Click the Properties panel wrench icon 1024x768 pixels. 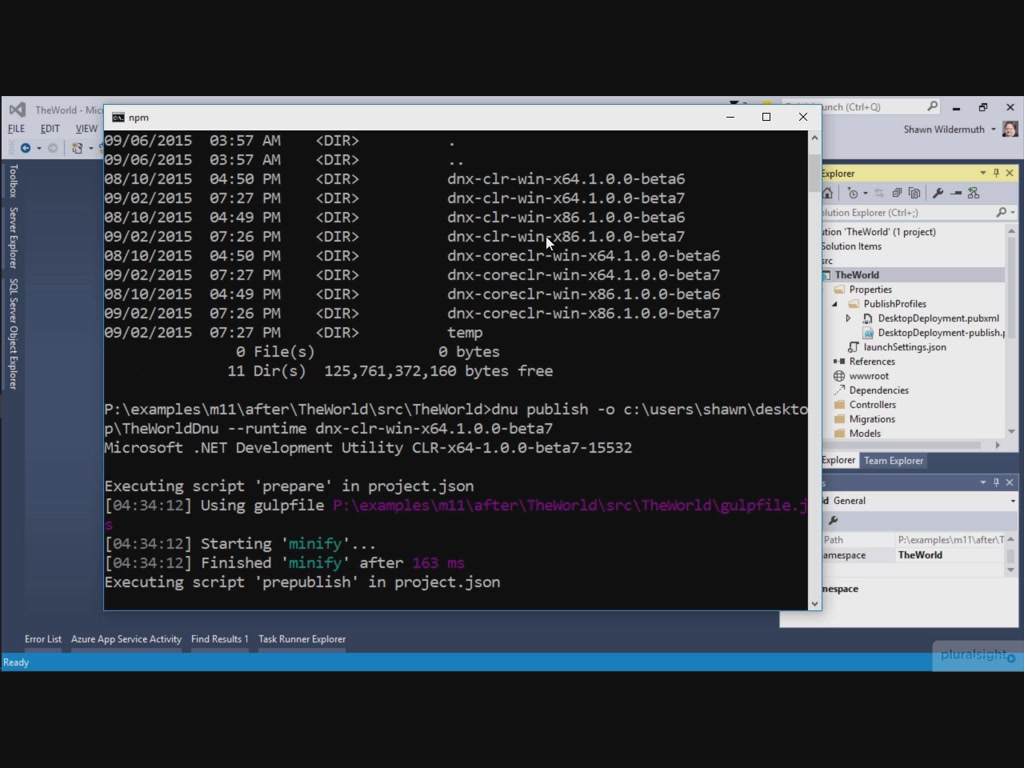833,520
